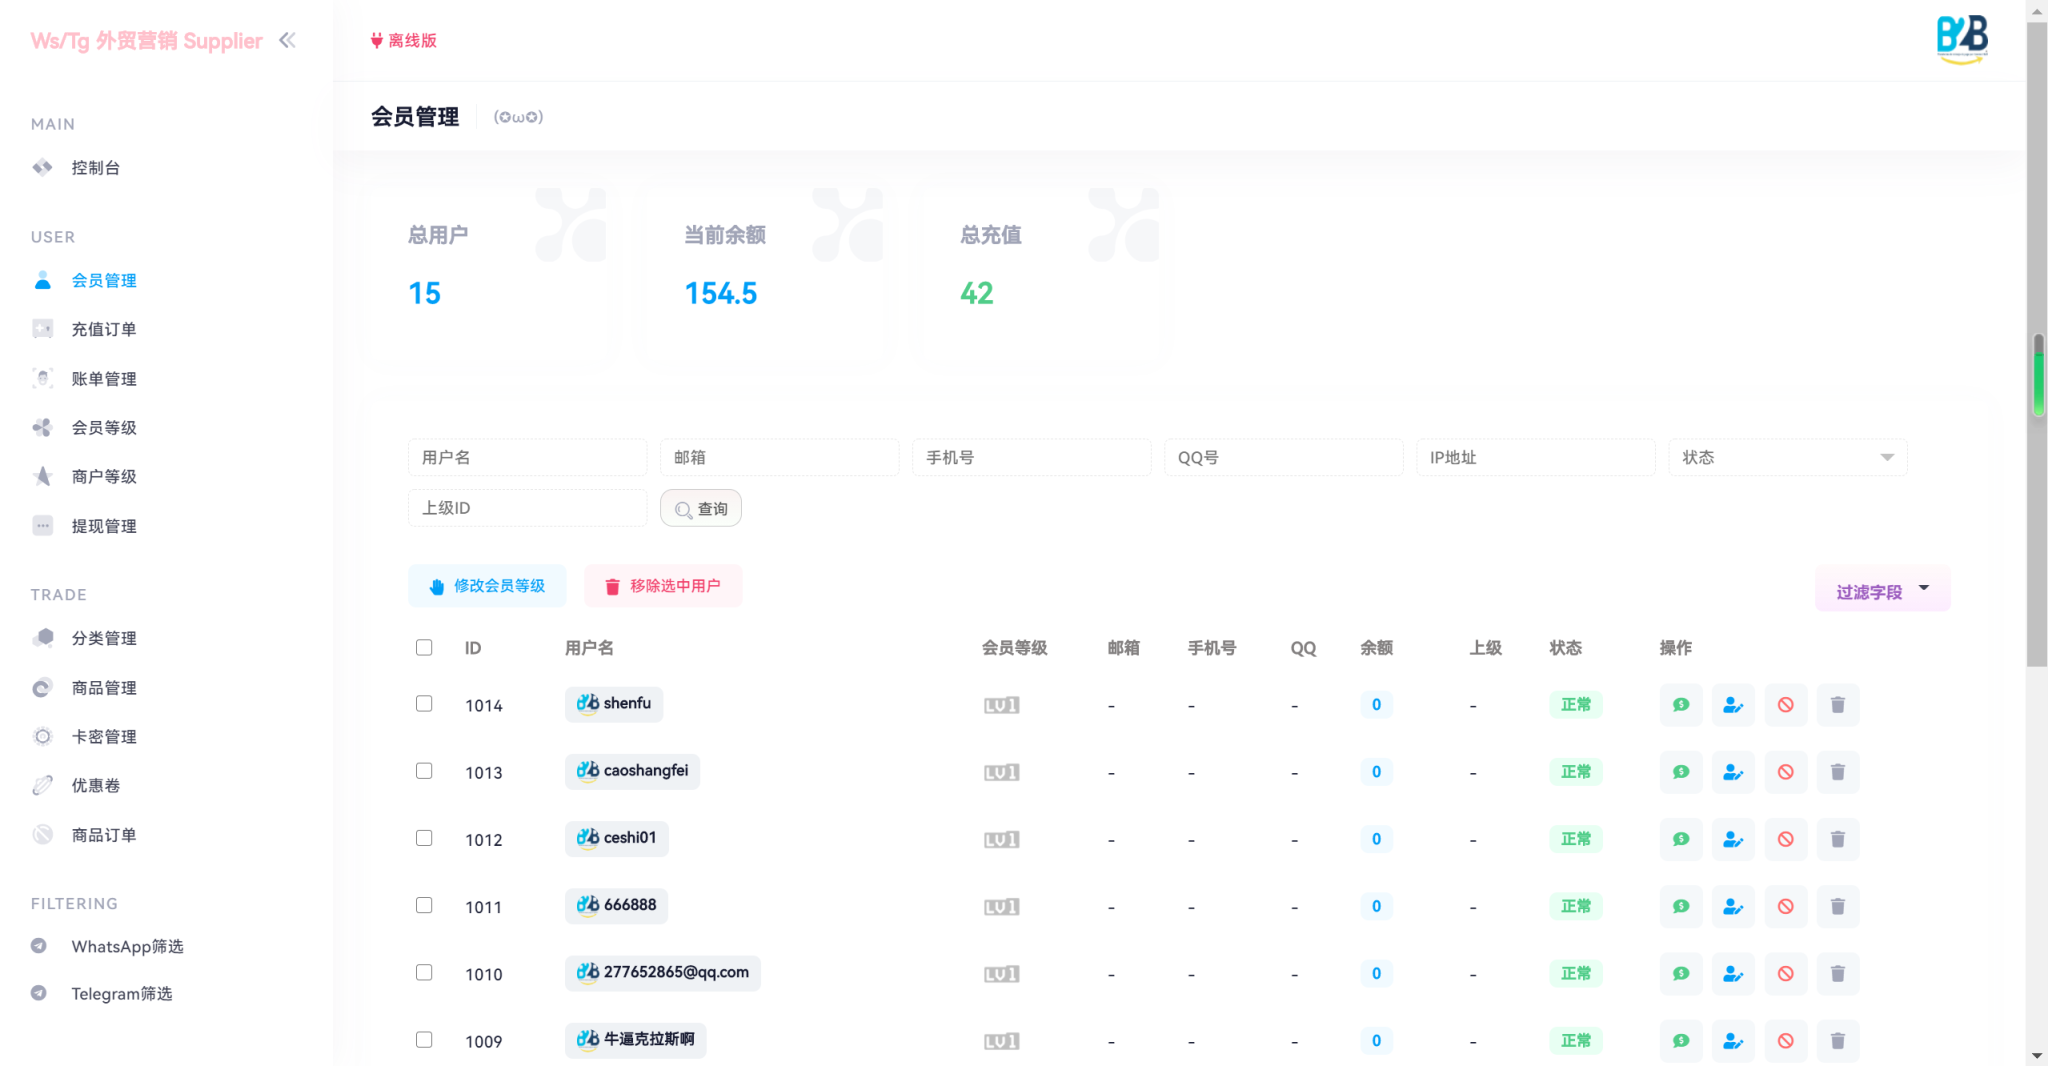Click recharge icon for user 666888
Screen dimensions: 2048x1066
[x=1681, y=906]
